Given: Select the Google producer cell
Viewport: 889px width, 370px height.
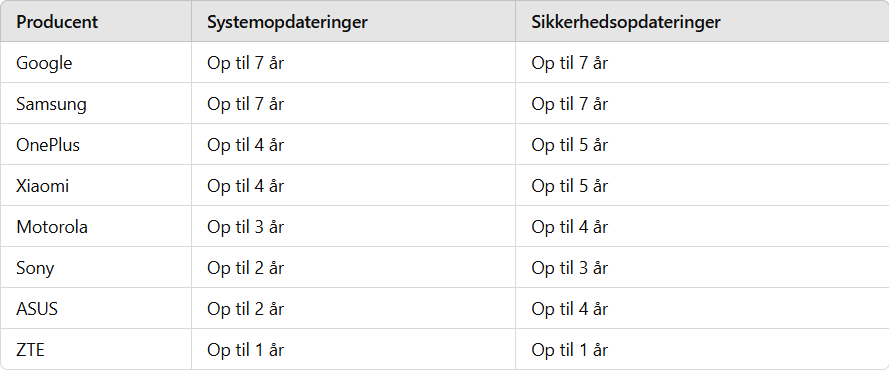Looking at the screenshot, I should coord(96,62).
